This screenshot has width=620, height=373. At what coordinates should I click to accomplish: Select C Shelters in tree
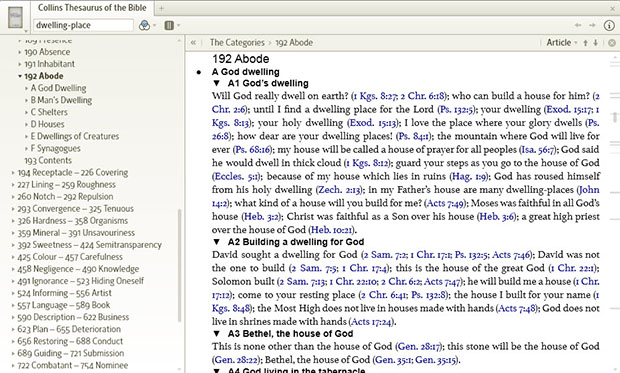49,112
